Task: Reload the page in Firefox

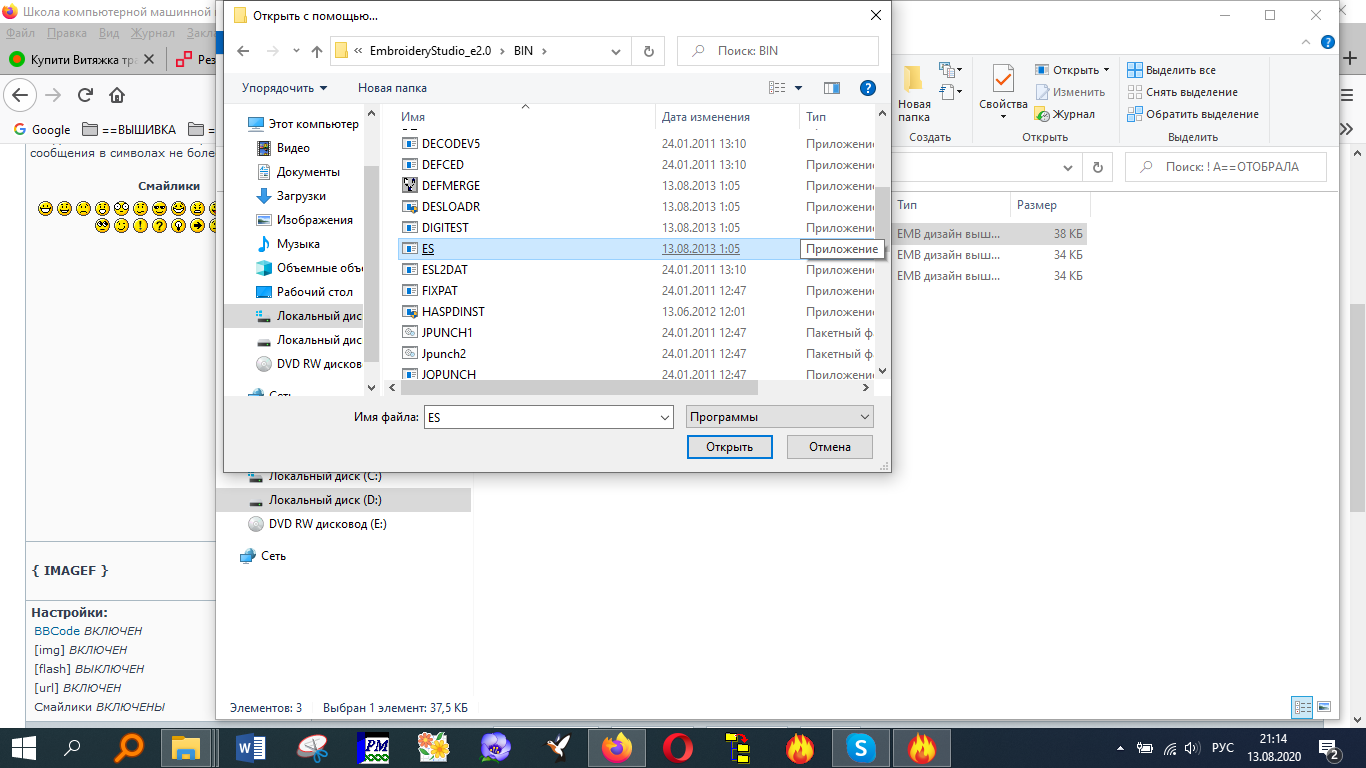Action: 85,95
